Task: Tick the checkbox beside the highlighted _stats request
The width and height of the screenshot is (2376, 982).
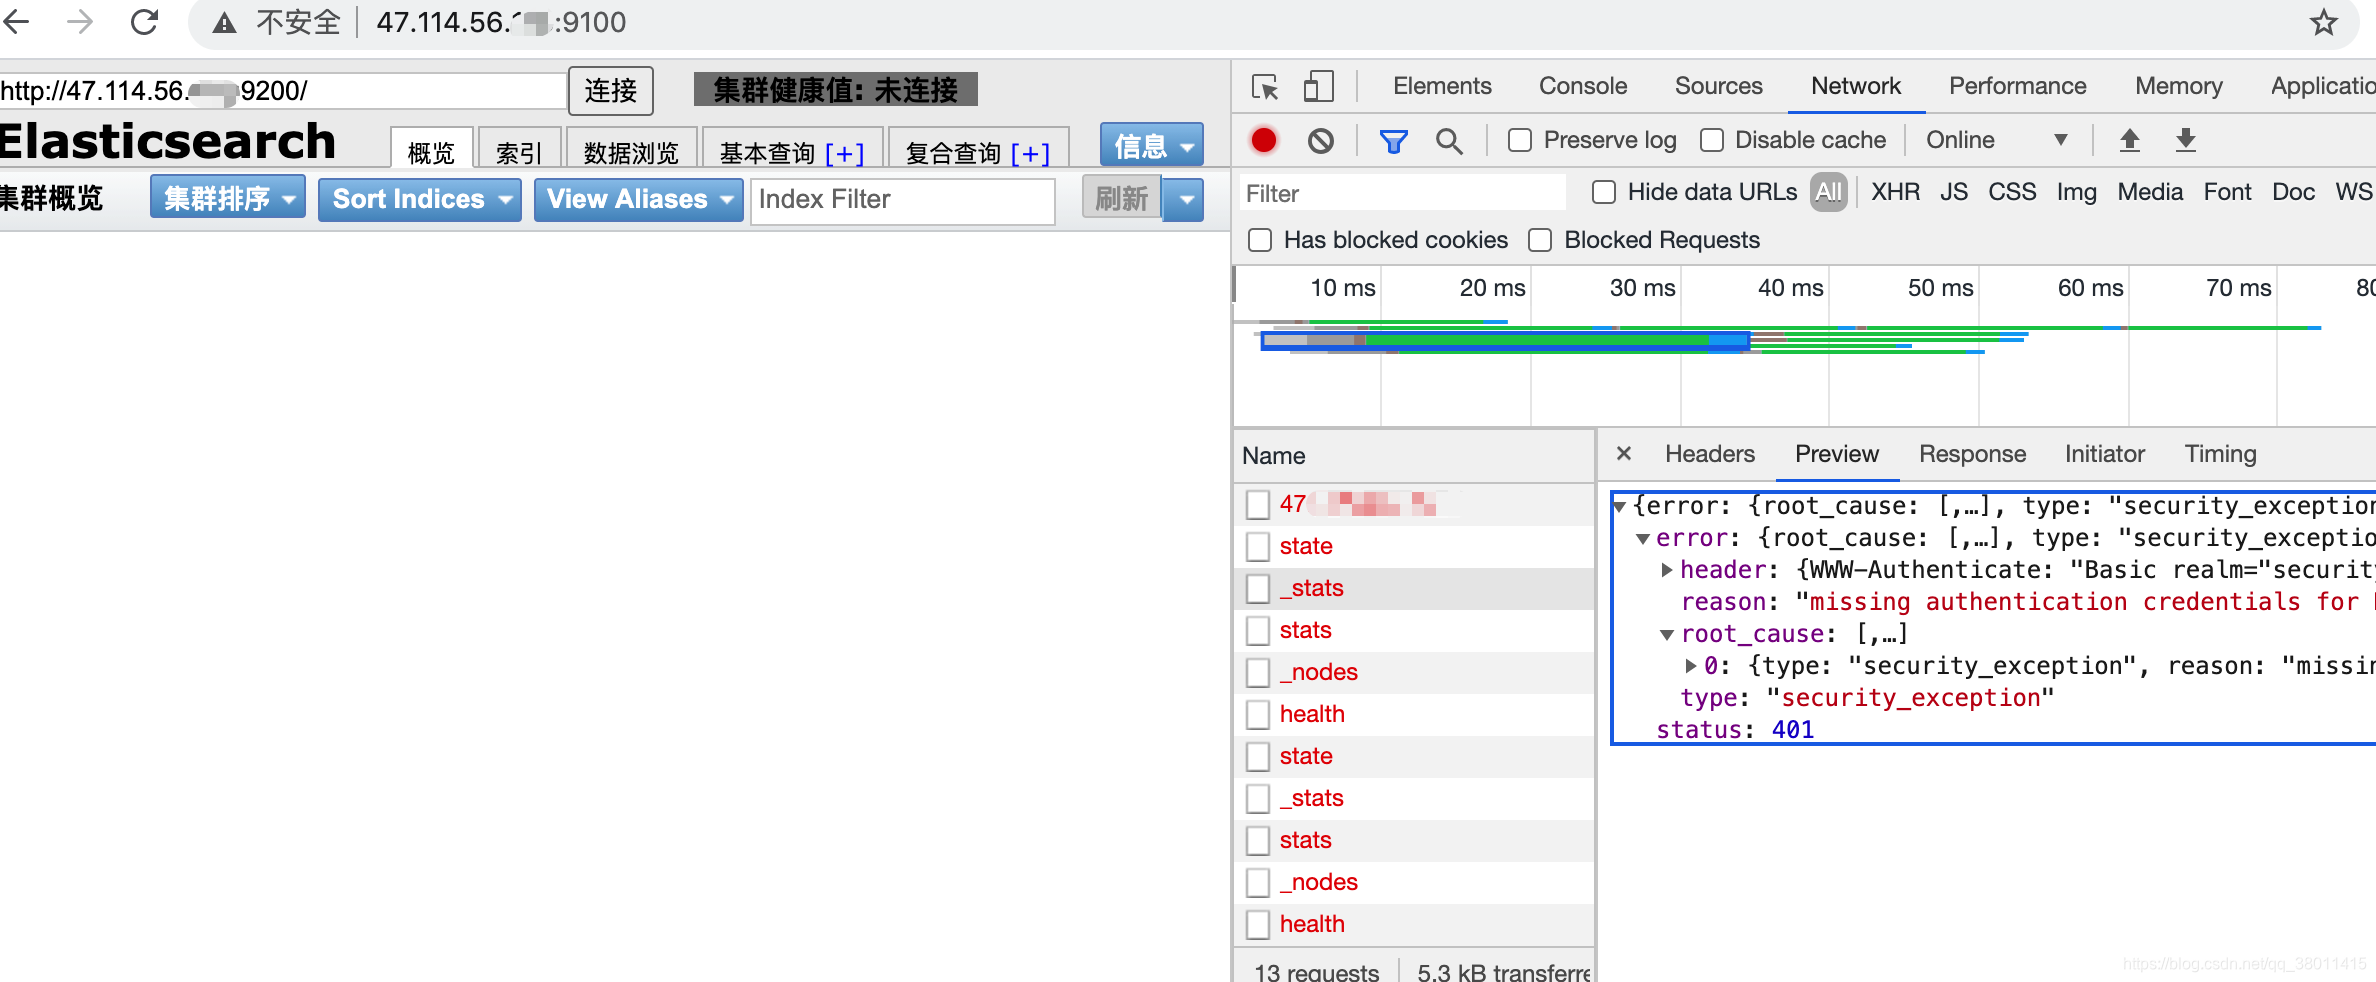Action: pos(1258,589)
